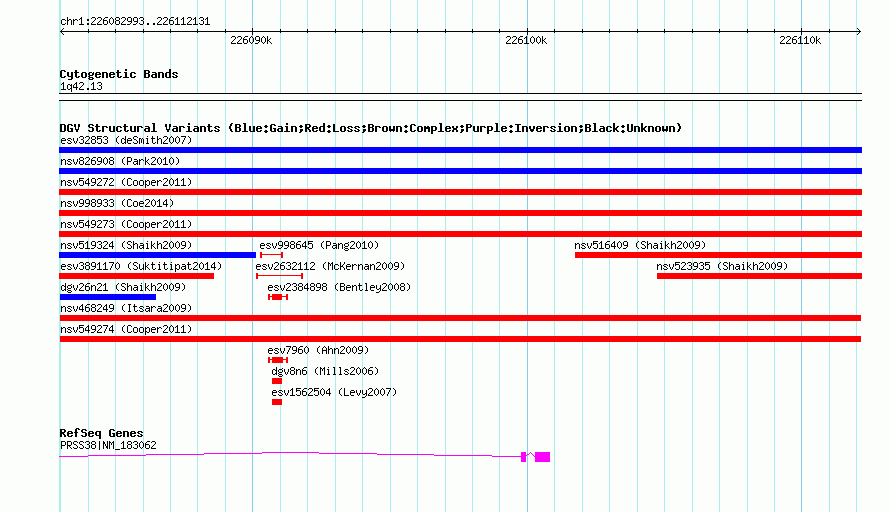This screenshot has height=512, width=890.
Task: Select the blue esv32853 gain bar
Action: point(460,150)
